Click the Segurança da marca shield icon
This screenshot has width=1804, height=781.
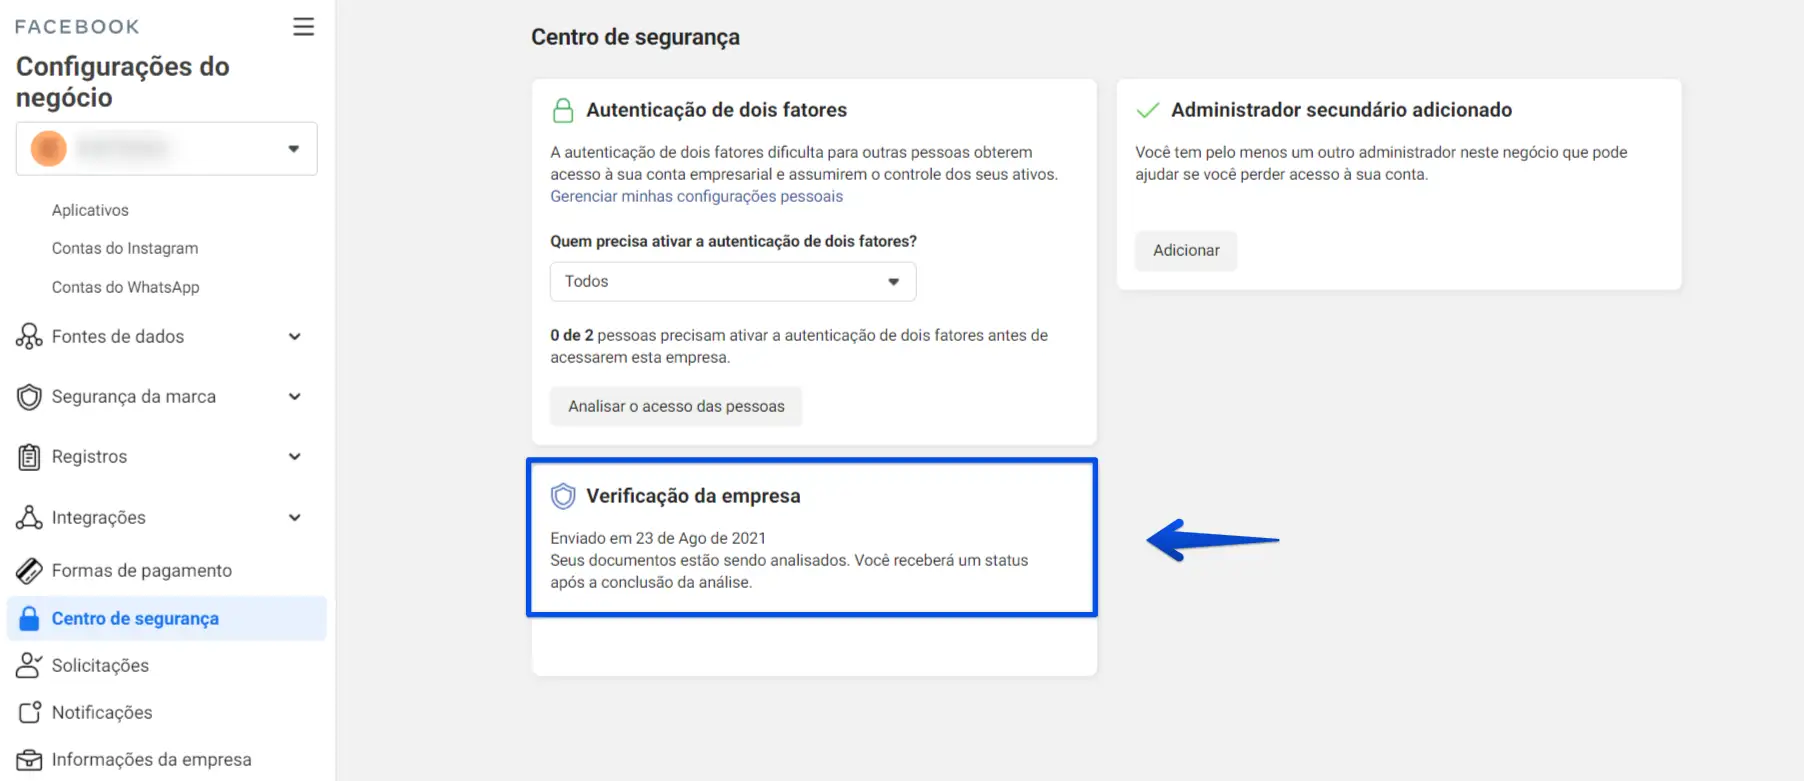[x=29, y=397]
